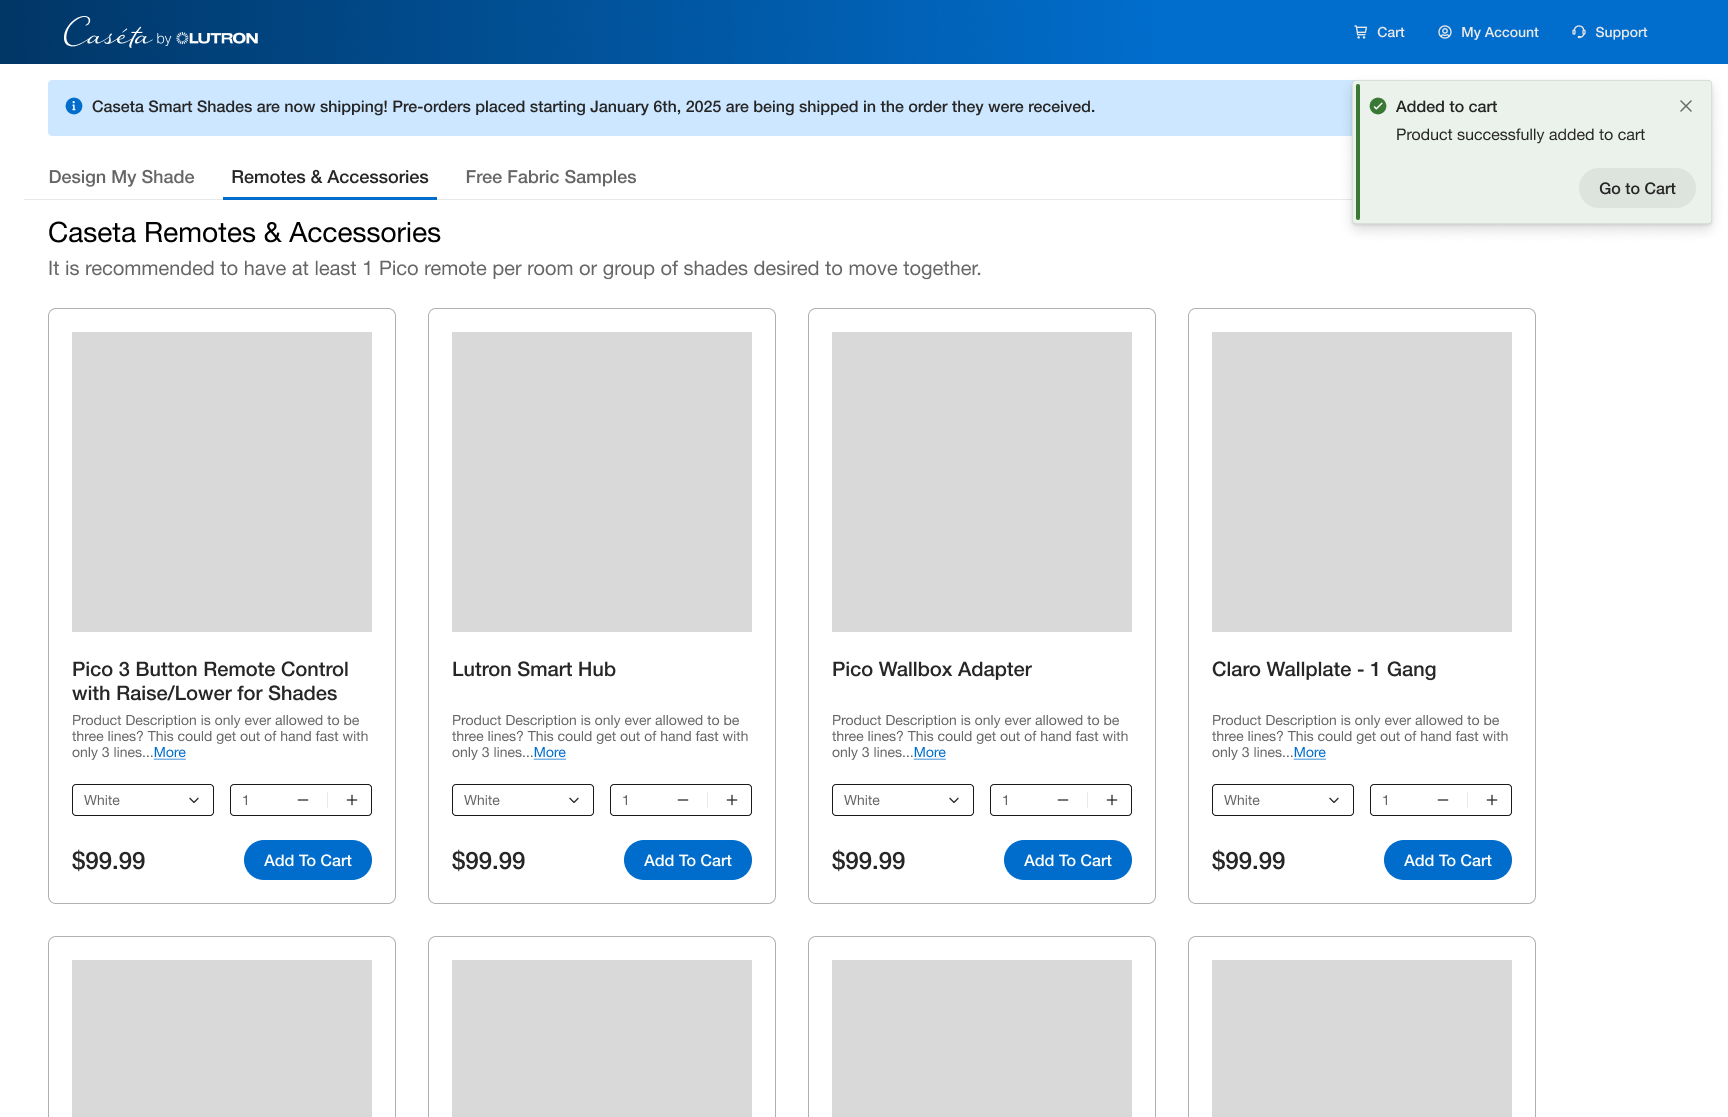Viewport: 1728px width, 1117px height.
Task: Open color dropdown for Claro Wallplate
Action: click(1283, 800)
